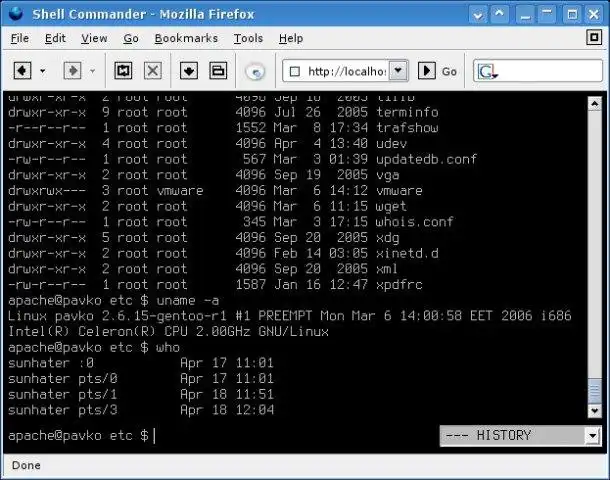This screenshot has height=480, width=610.
Task: Click the 'trafshow' file name
Action: 407,128
